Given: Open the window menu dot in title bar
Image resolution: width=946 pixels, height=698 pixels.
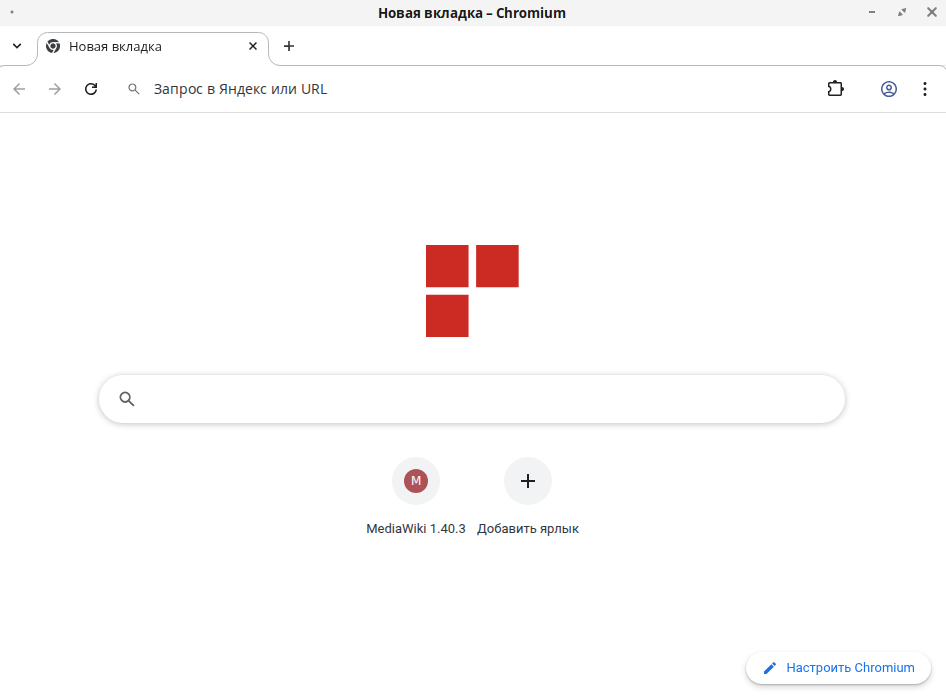Looking at the screenshot, I should coord(11,12).
